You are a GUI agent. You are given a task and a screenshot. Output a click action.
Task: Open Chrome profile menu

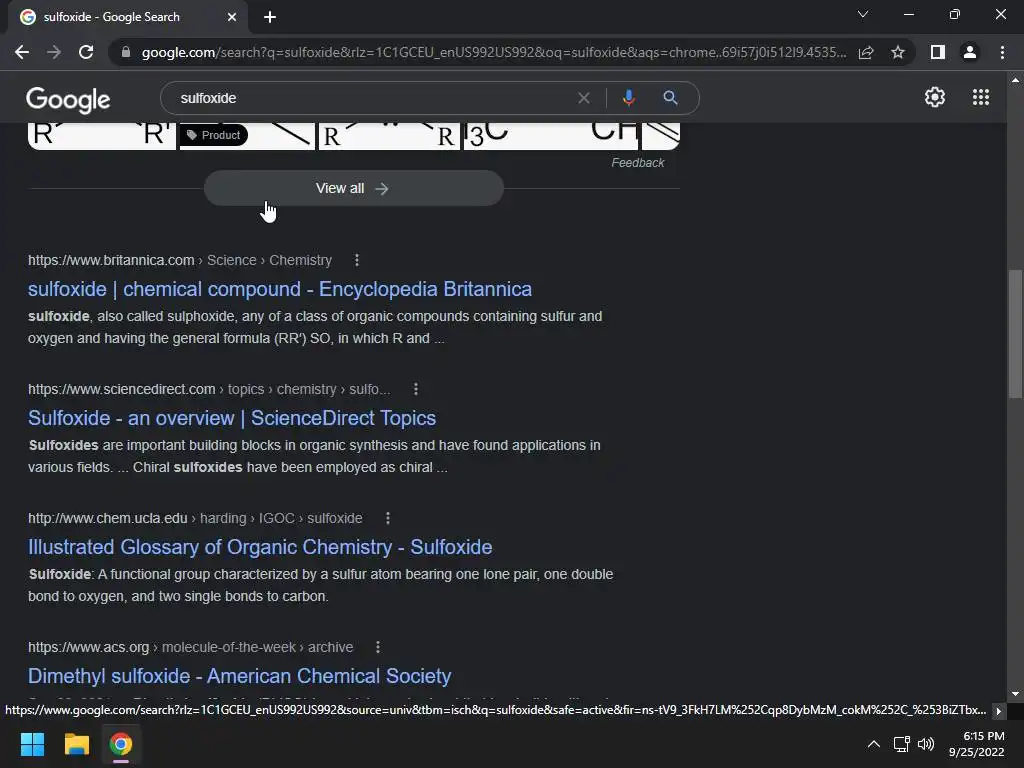(x=970, y=52)
